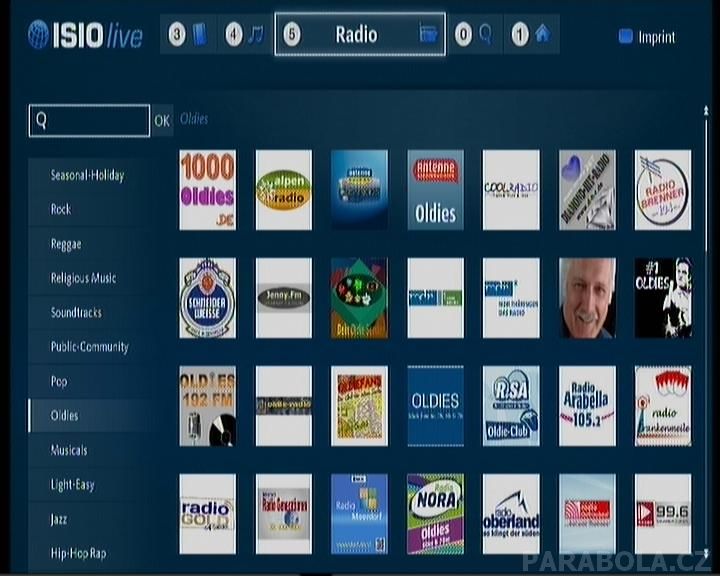Open the Cool Radio station
Image resolution: width=720 pixels, height=576 pixels.
pyautogui.click(x=511, y=190)
